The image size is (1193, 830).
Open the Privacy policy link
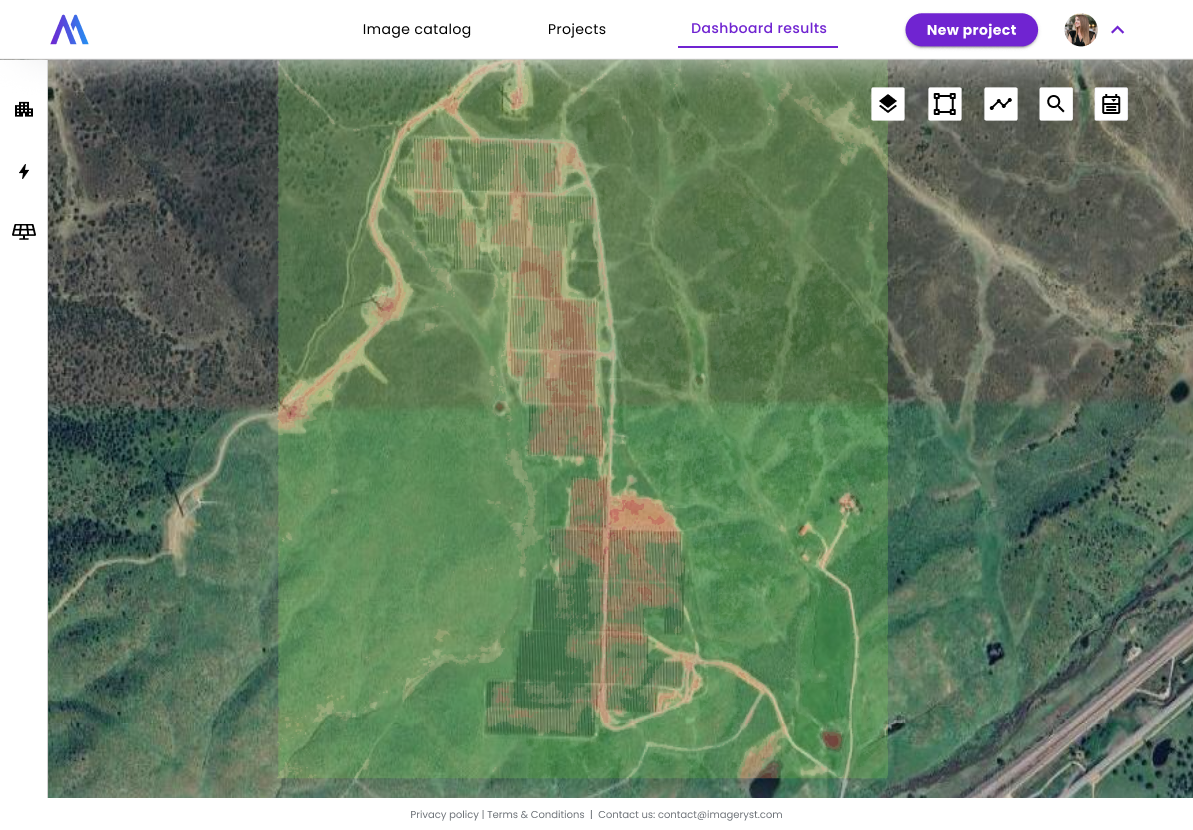[x=444, y=814]
